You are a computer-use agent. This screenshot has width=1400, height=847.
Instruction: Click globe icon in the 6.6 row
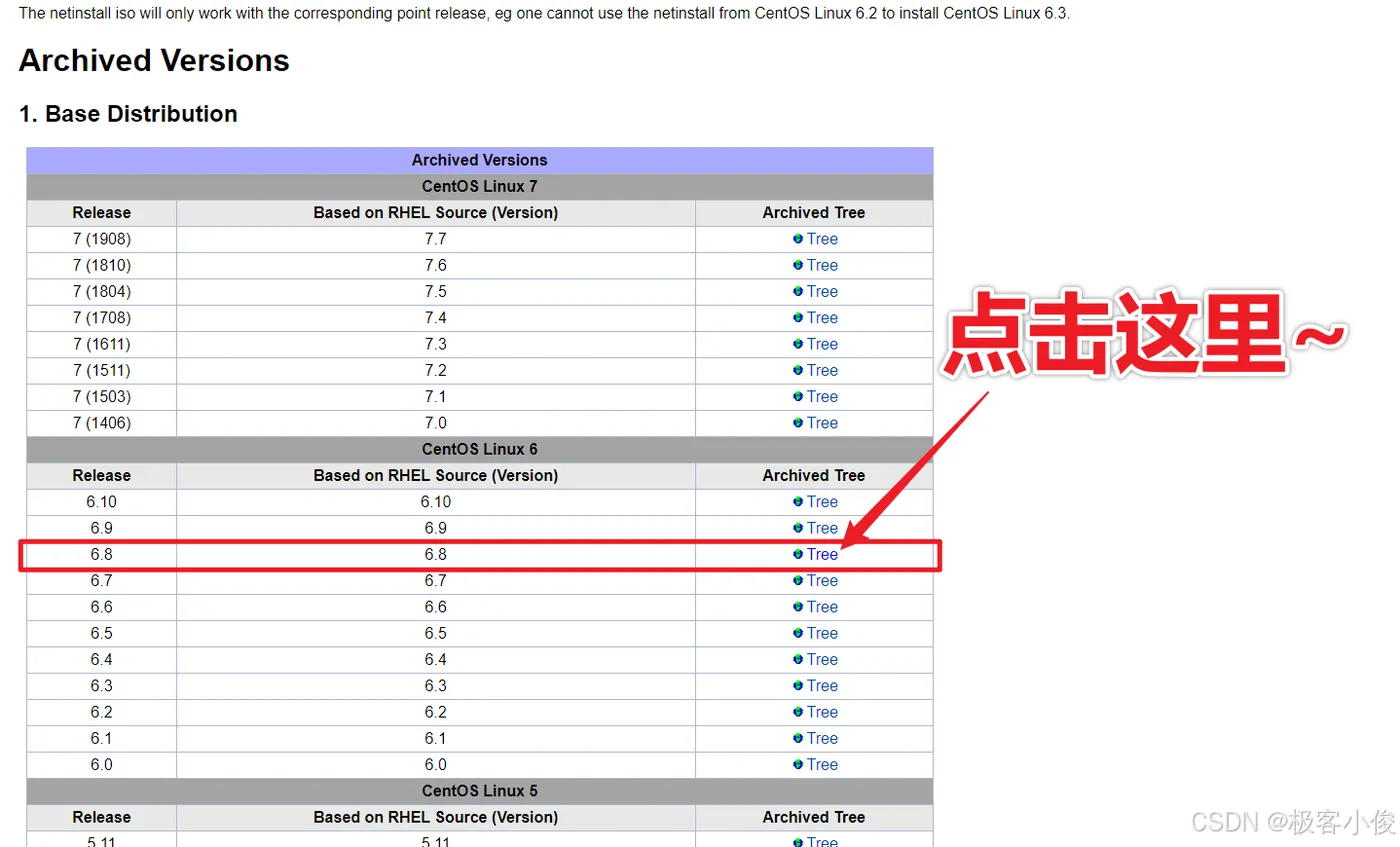pyautogui.click(x=798, y=607)
